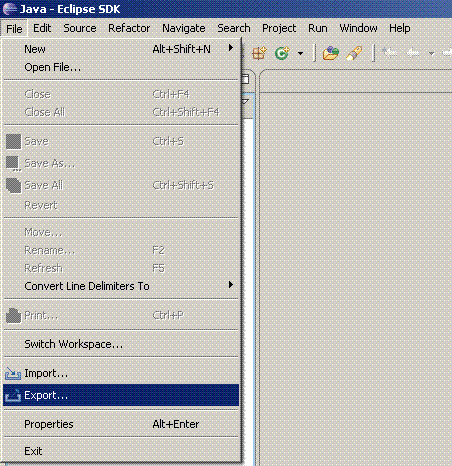Click the flashlight Search toolbar icon
Screen dimensions: 452x466
coord(354,53)
